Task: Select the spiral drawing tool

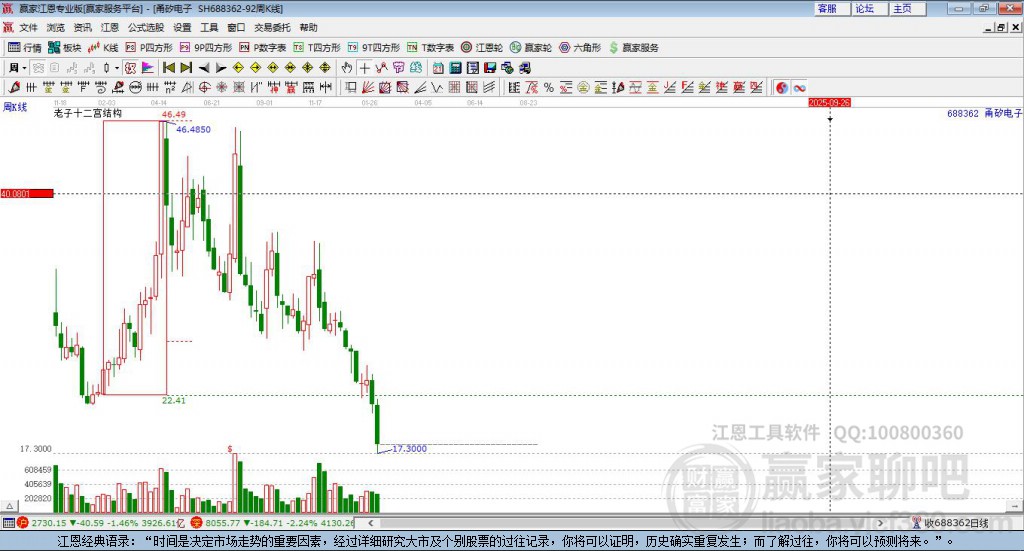Action: (x=101, y=87)
